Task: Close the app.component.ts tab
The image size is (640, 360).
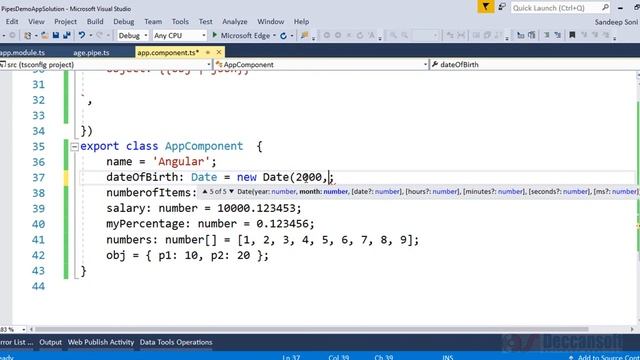Action: pos(219,52)
